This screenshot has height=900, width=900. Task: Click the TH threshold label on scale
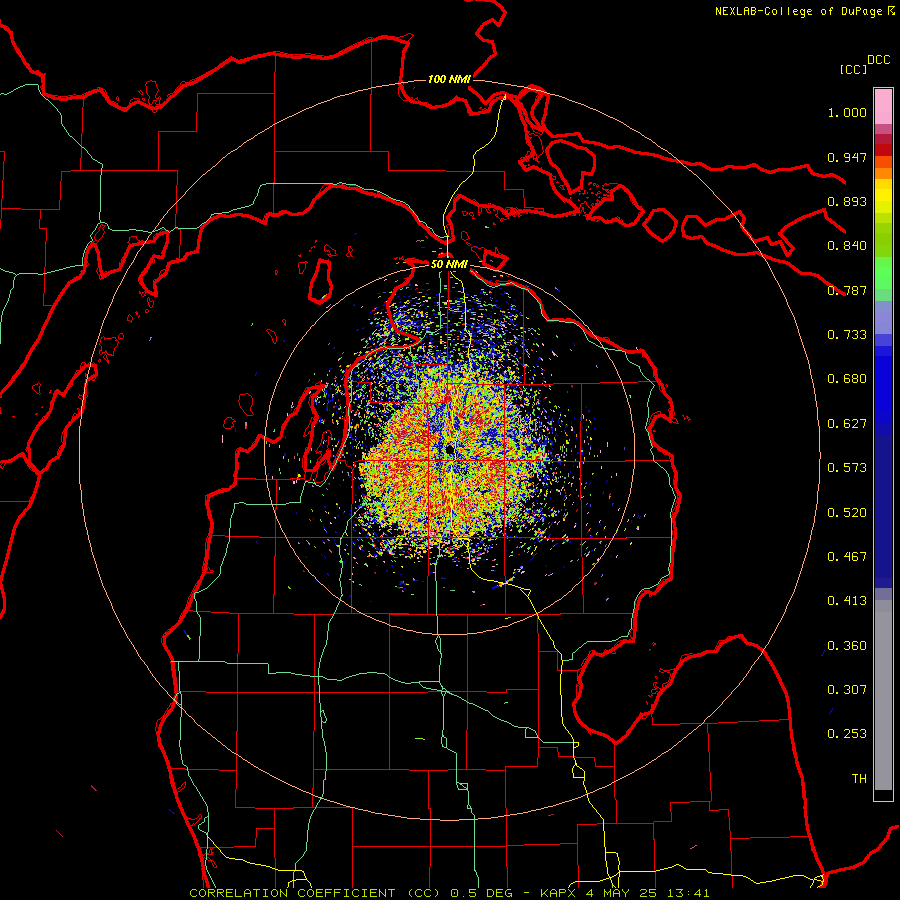(x=859, y=779)
